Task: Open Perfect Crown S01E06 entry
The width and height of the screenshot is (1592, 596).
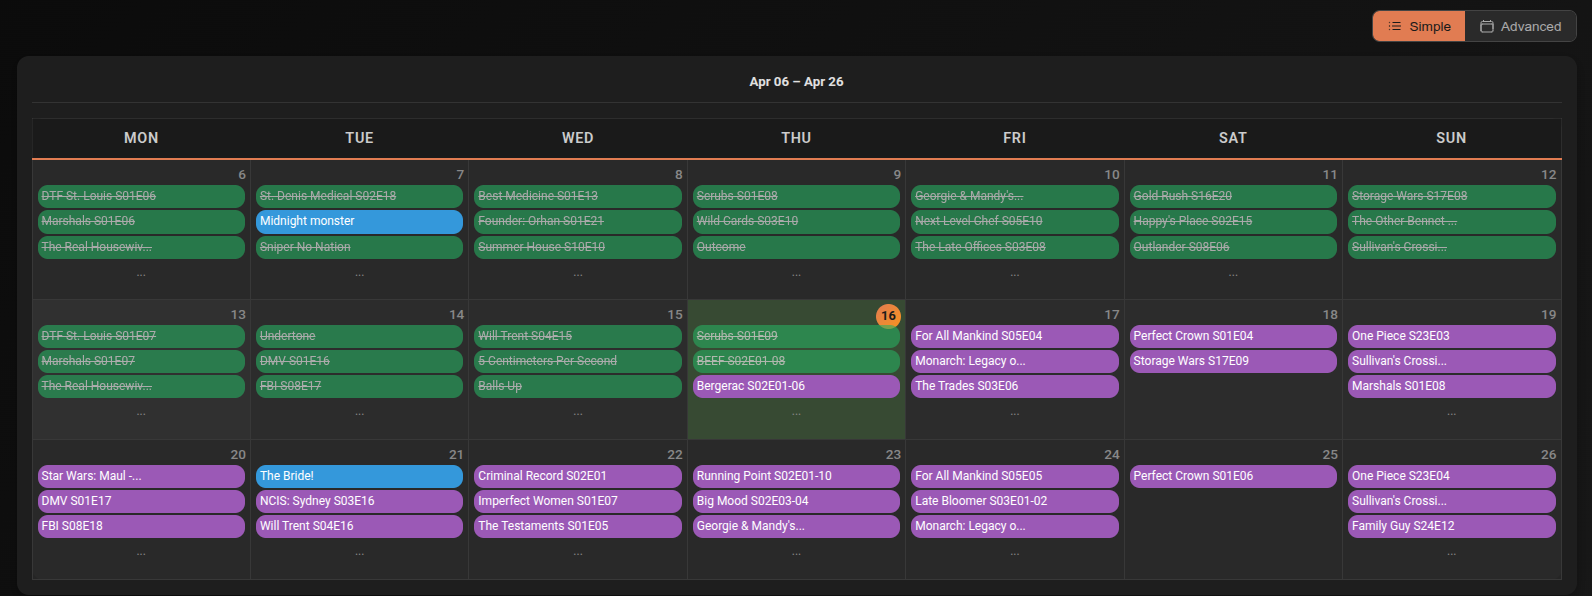Action: tap(1233, 476)
